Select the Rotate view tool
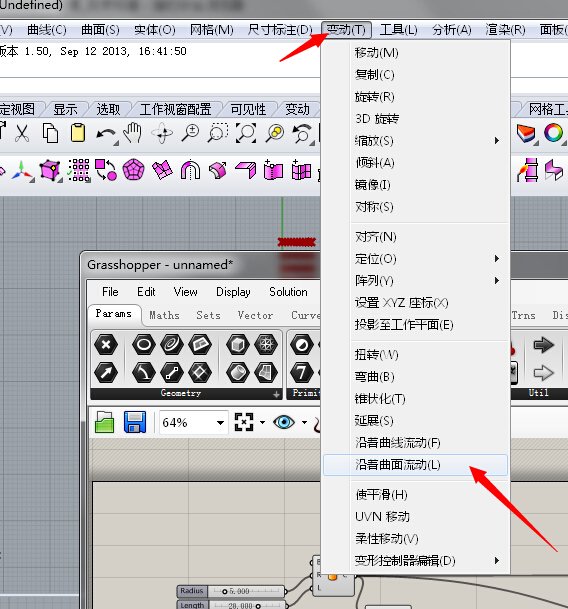Viewport: 568px width, 609px height. [x=162, y=133]
